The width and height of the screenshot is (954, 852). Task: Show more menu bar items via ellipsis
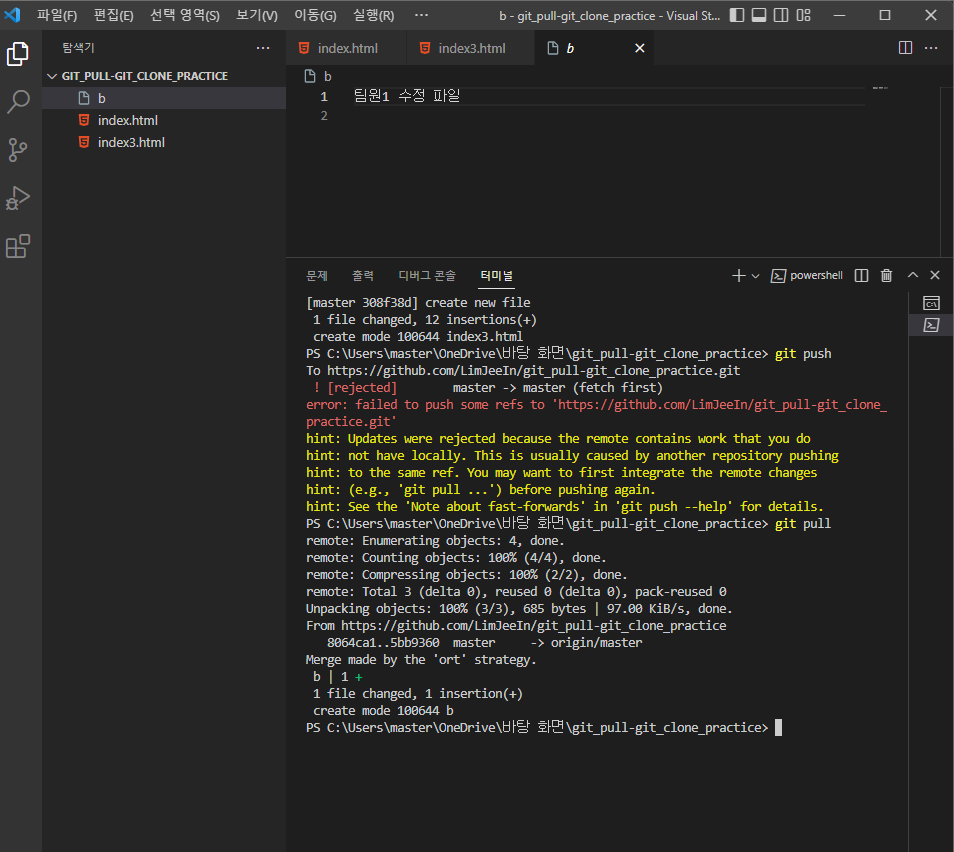pyautogui.click(x=421, y=15)
